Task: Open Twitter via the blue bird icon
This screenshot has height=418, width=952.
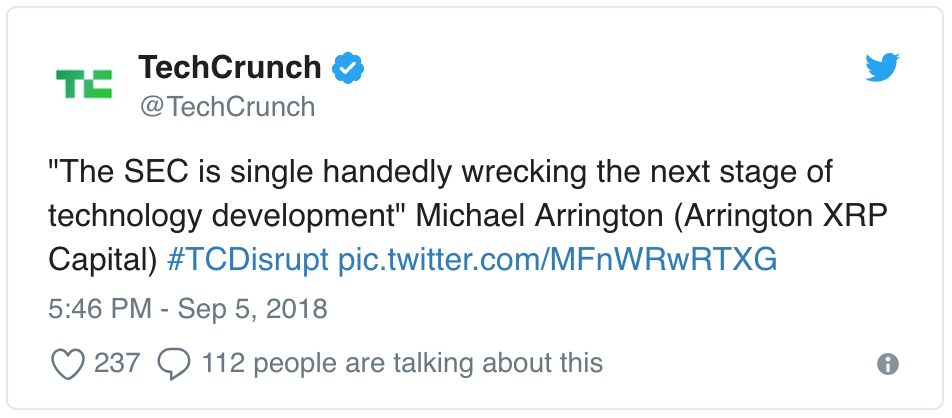Action: click(x=884, y=69)
